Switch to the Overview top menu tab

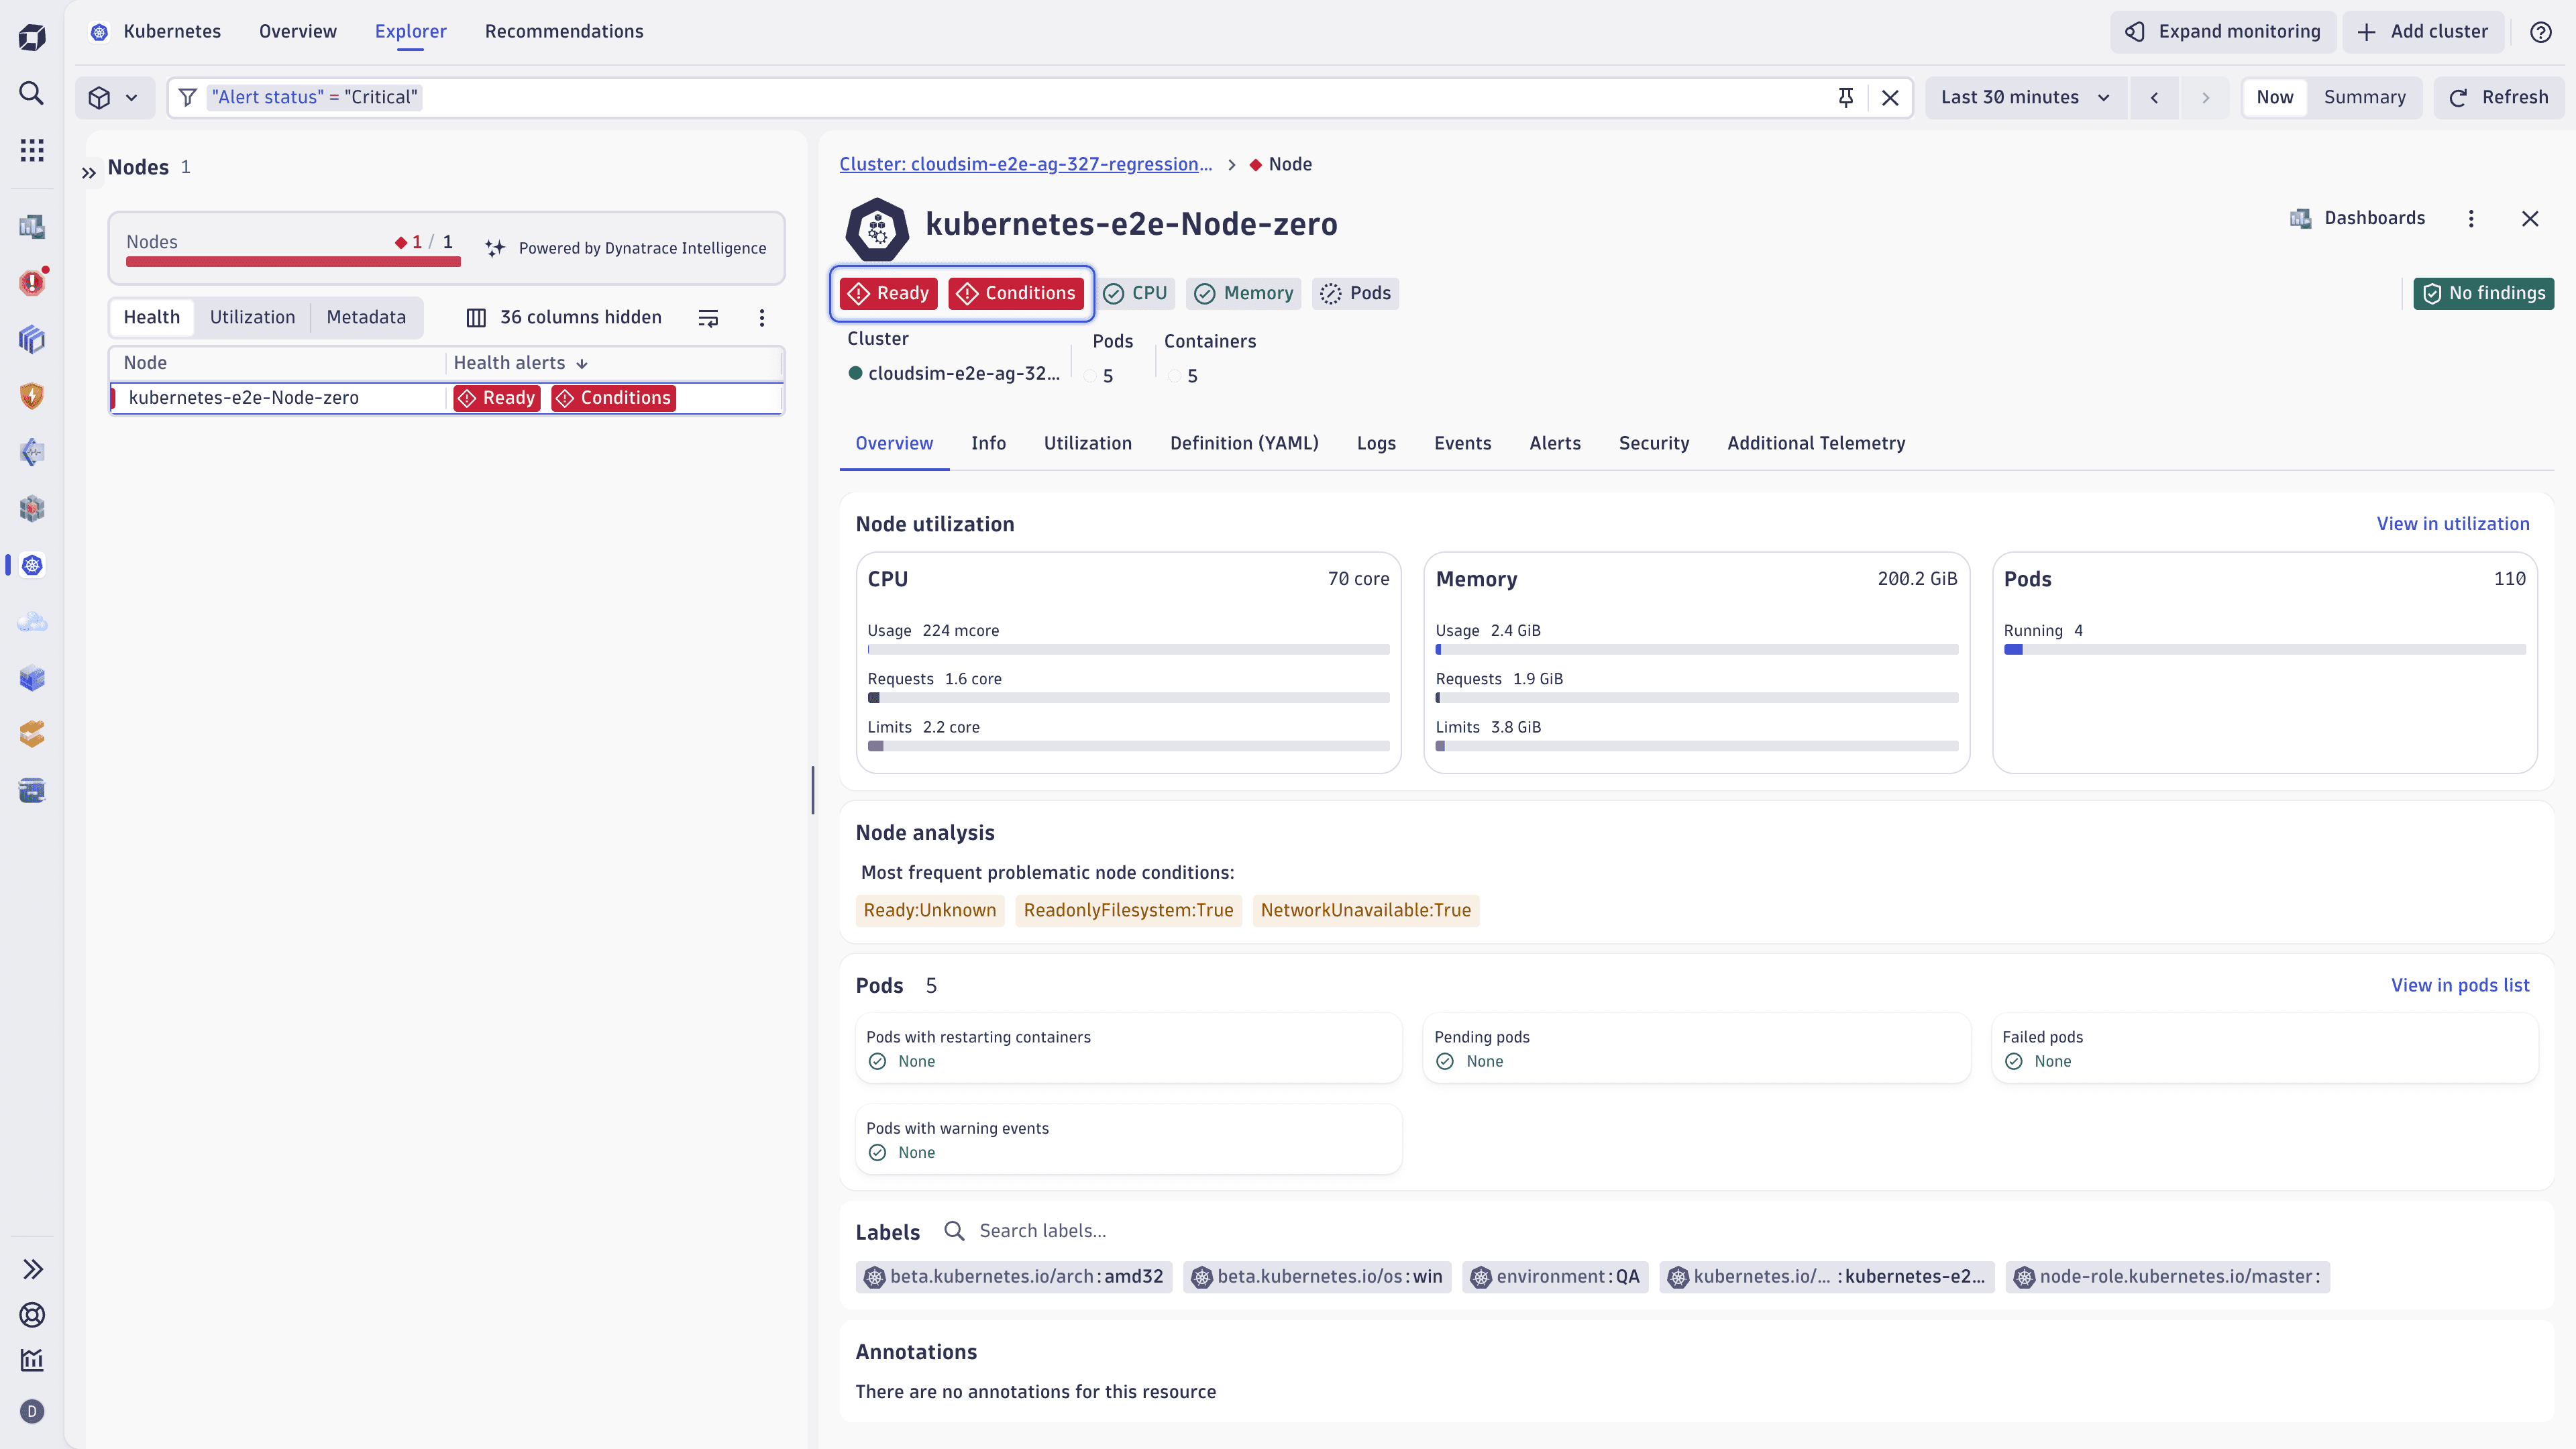(298, 32)
